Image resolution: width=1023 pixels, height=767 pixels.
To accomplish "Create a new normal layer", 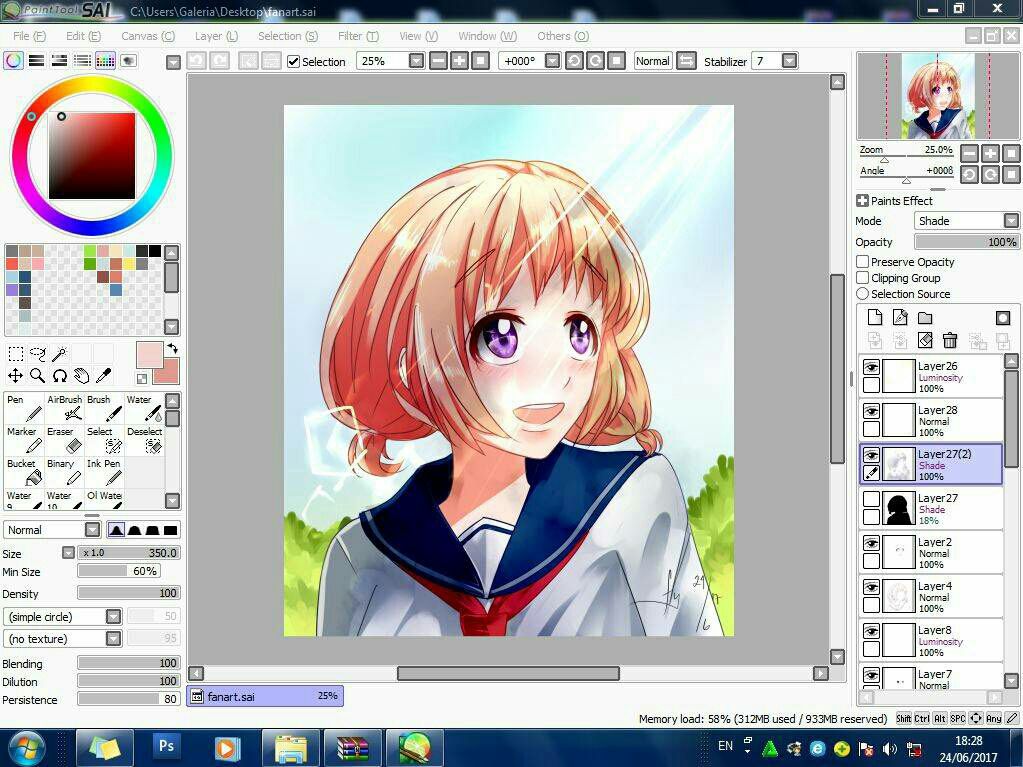I will 875,318.
